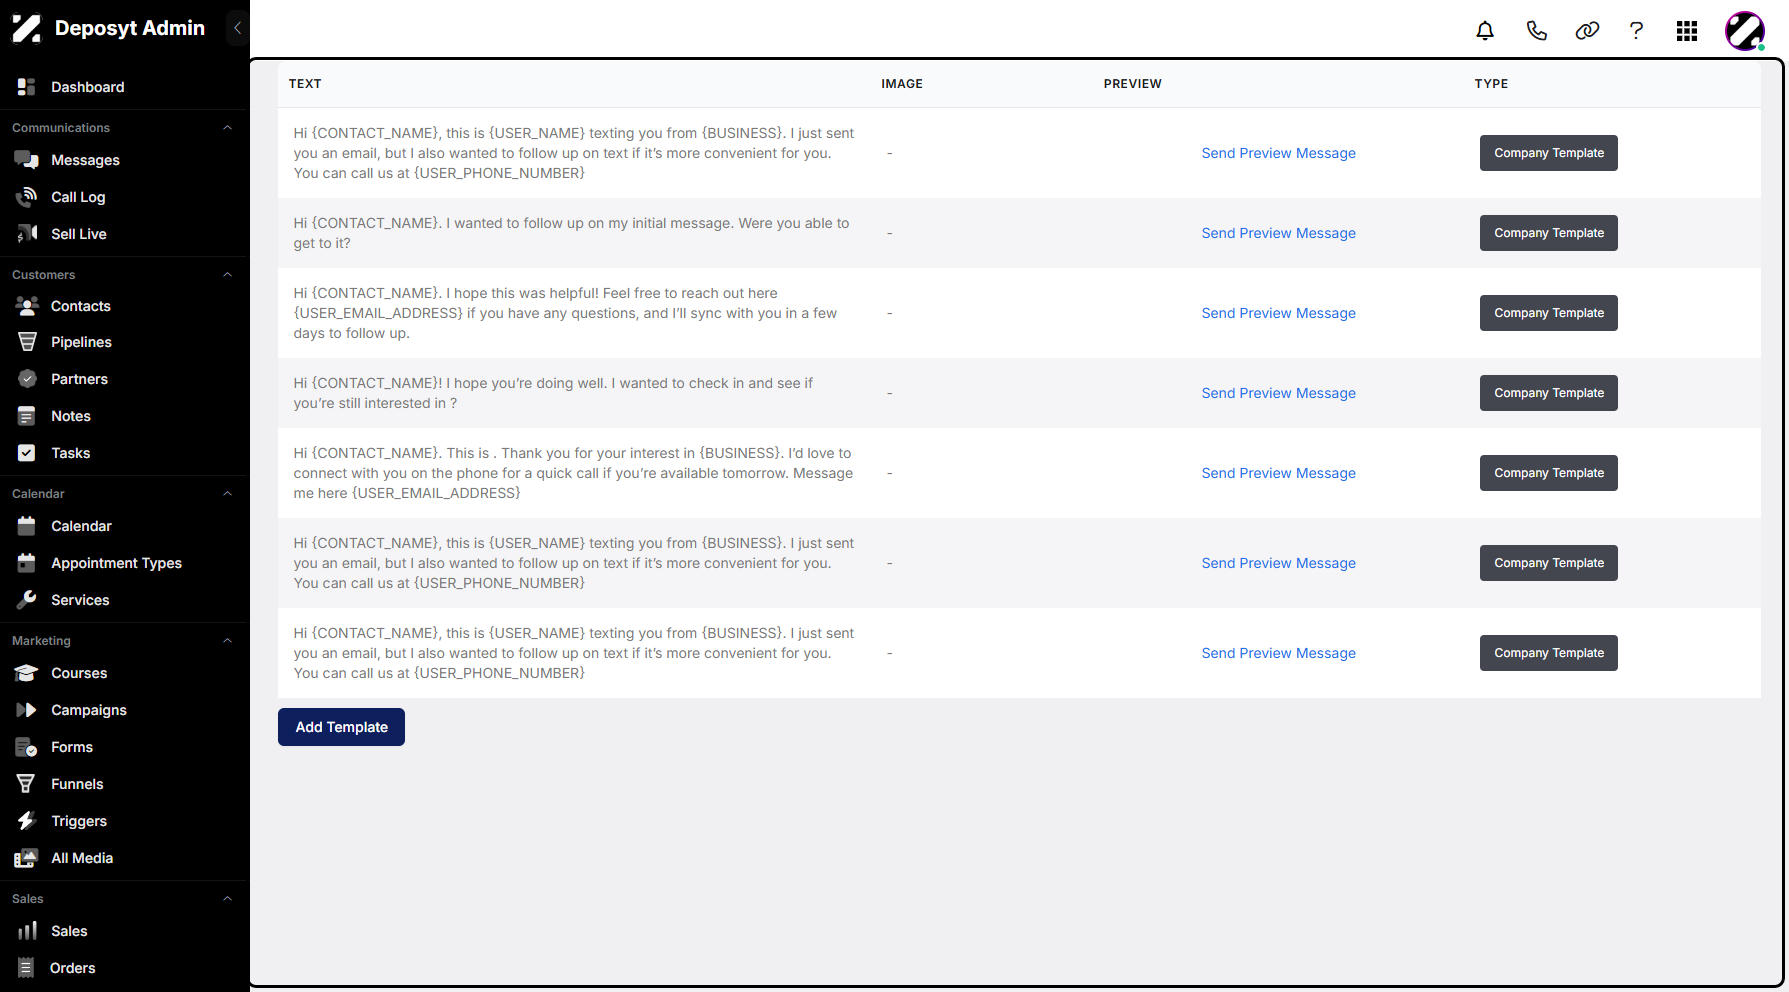Send Preview Message for 'Were you able to get to it' row

(1278, 233)
